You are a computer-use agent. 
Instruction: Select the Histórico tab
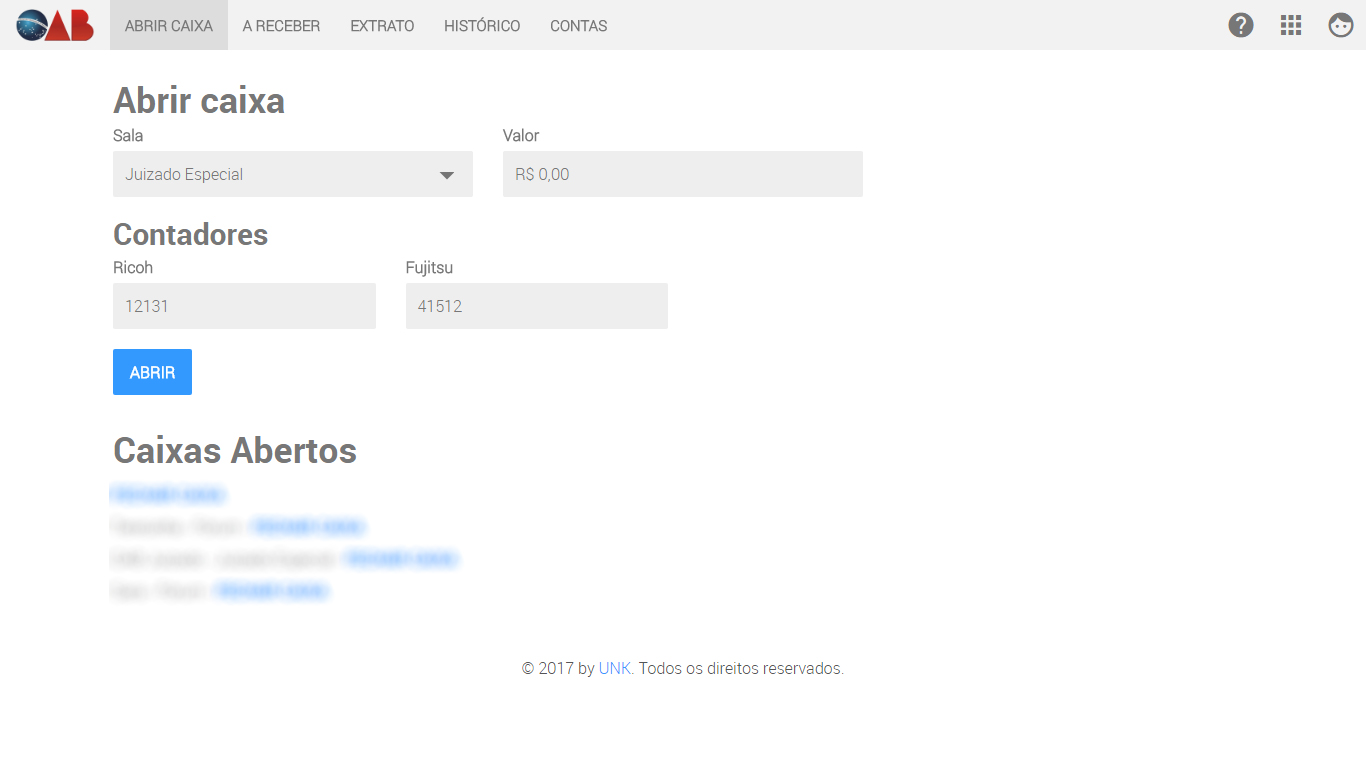[x=482, y=26]
